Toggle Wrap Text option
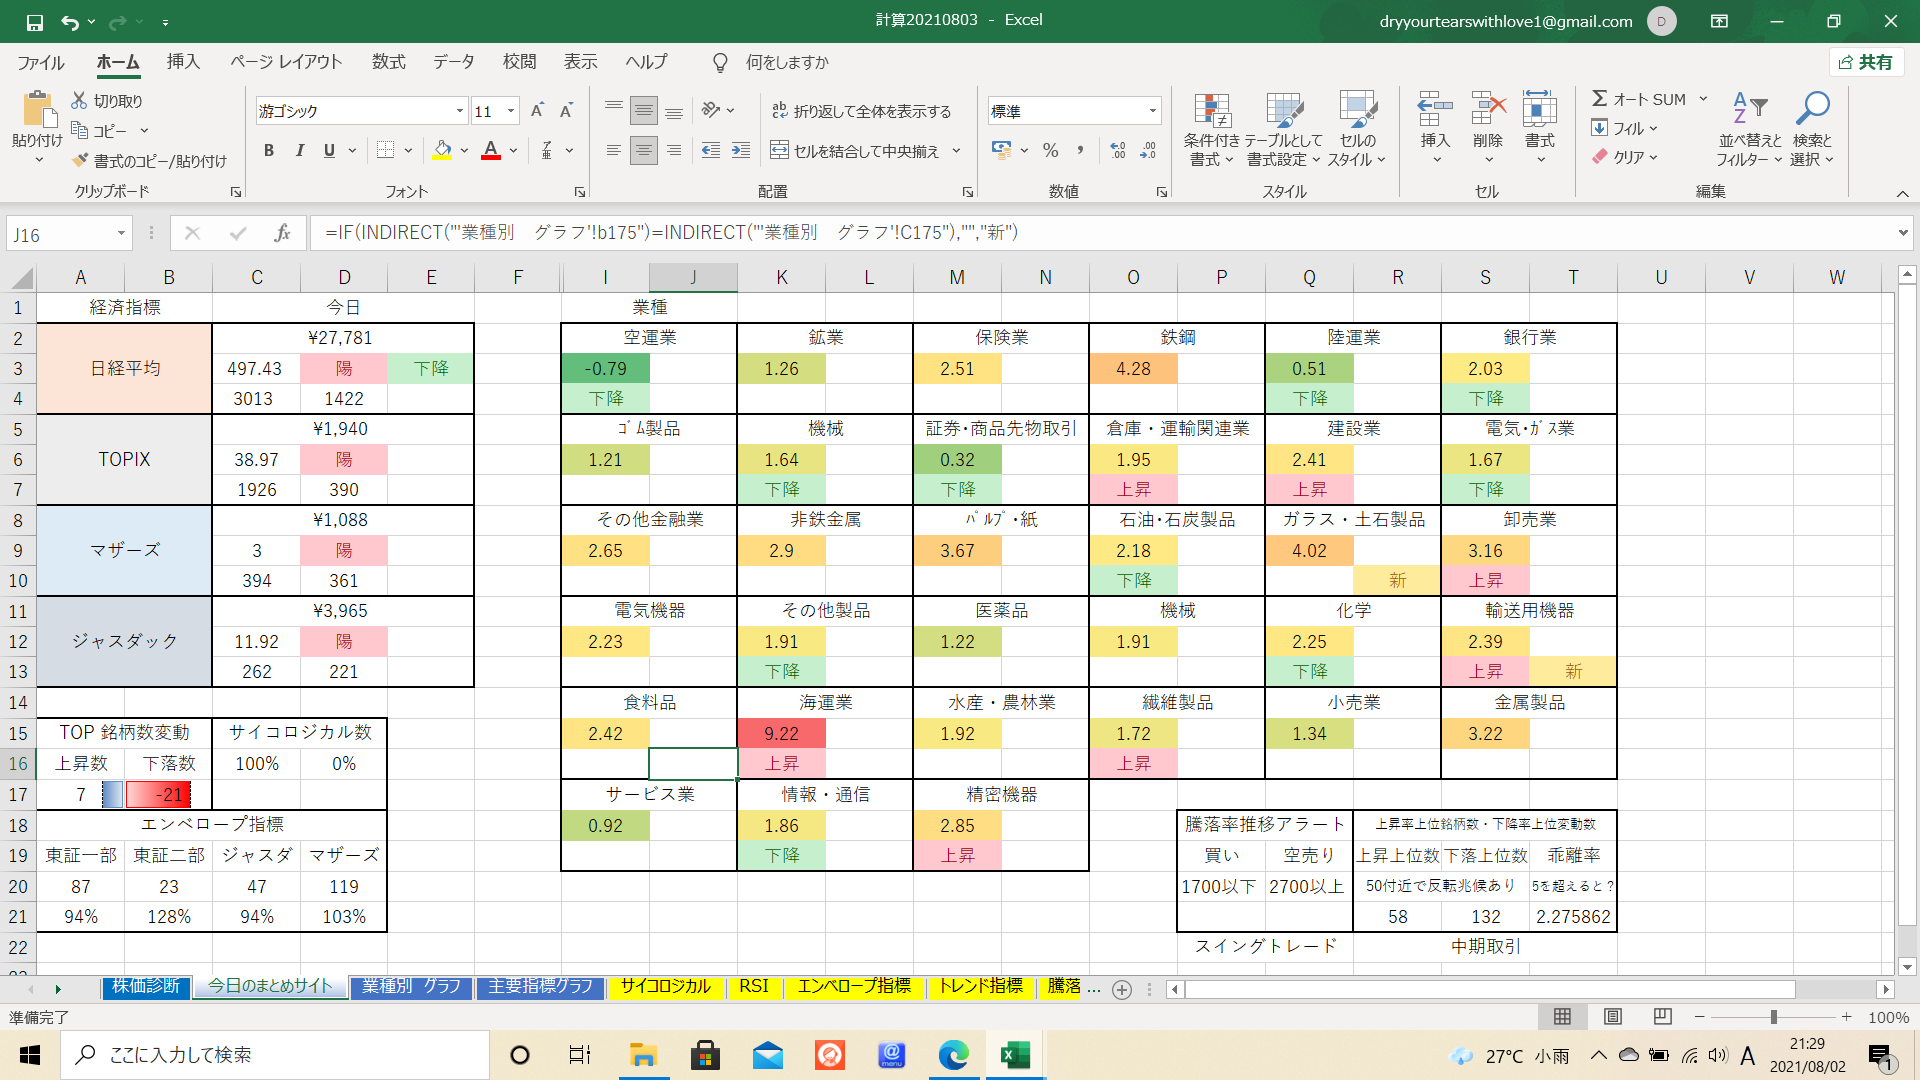The height and width of the screenshot is (1080, 1920). 861,111
